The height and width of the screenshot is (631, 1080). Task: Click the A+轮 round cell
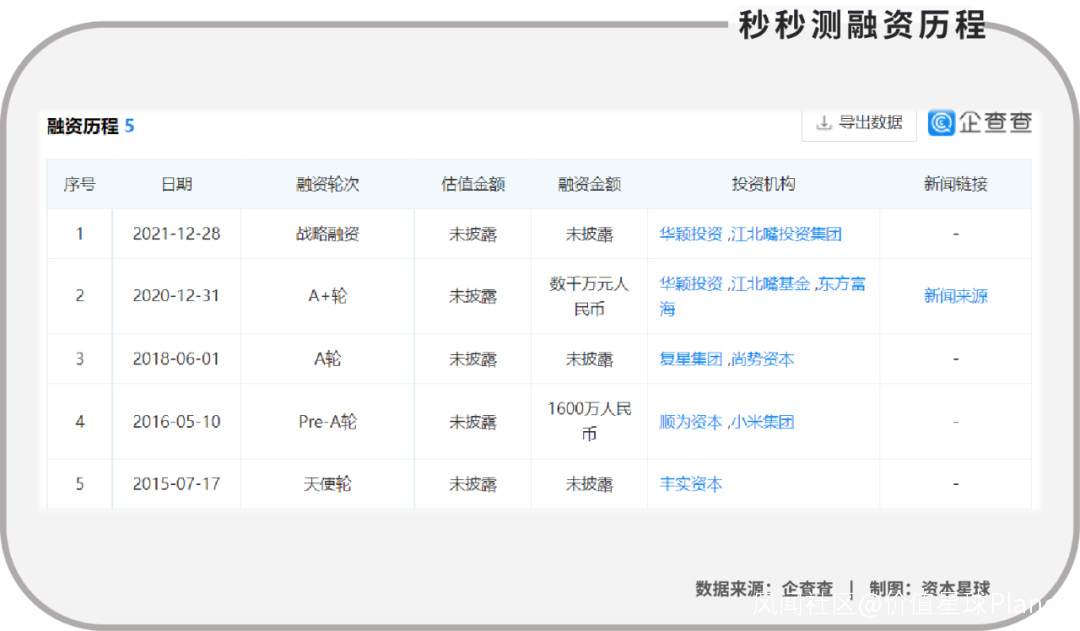(x=327, y=296)
